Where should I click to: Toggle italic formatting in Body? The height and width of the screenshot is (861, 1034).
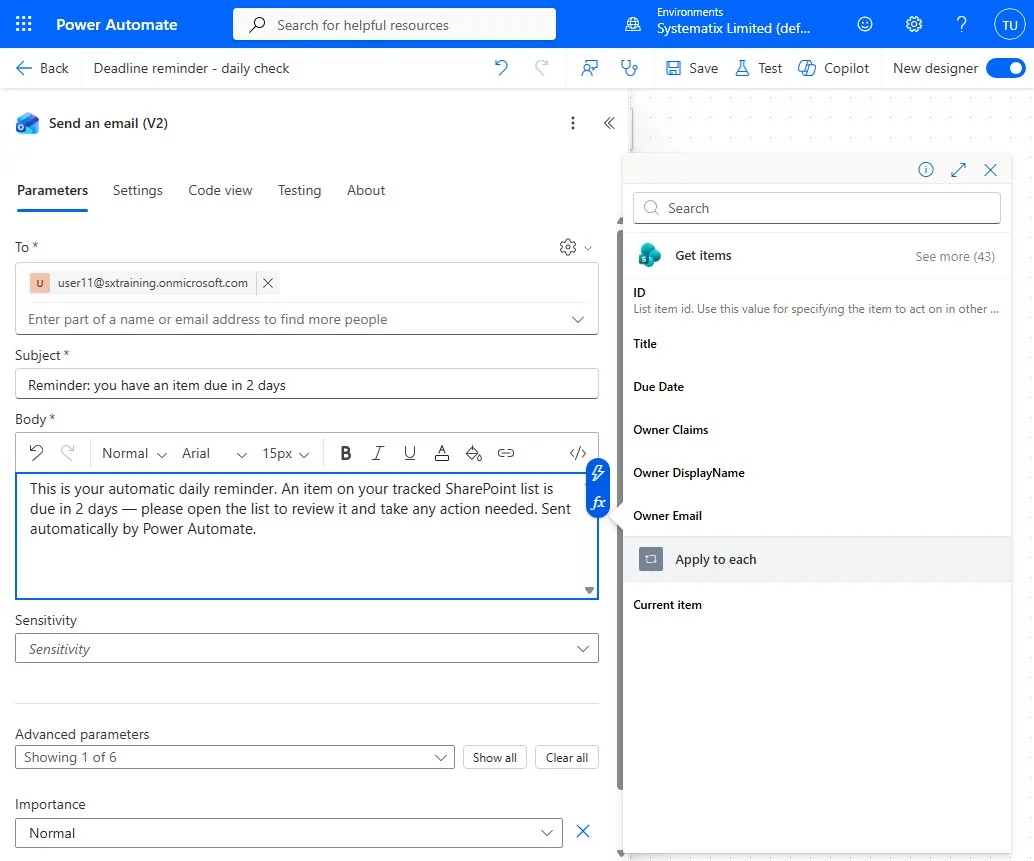pyautogui.click(x=377, y=453)
